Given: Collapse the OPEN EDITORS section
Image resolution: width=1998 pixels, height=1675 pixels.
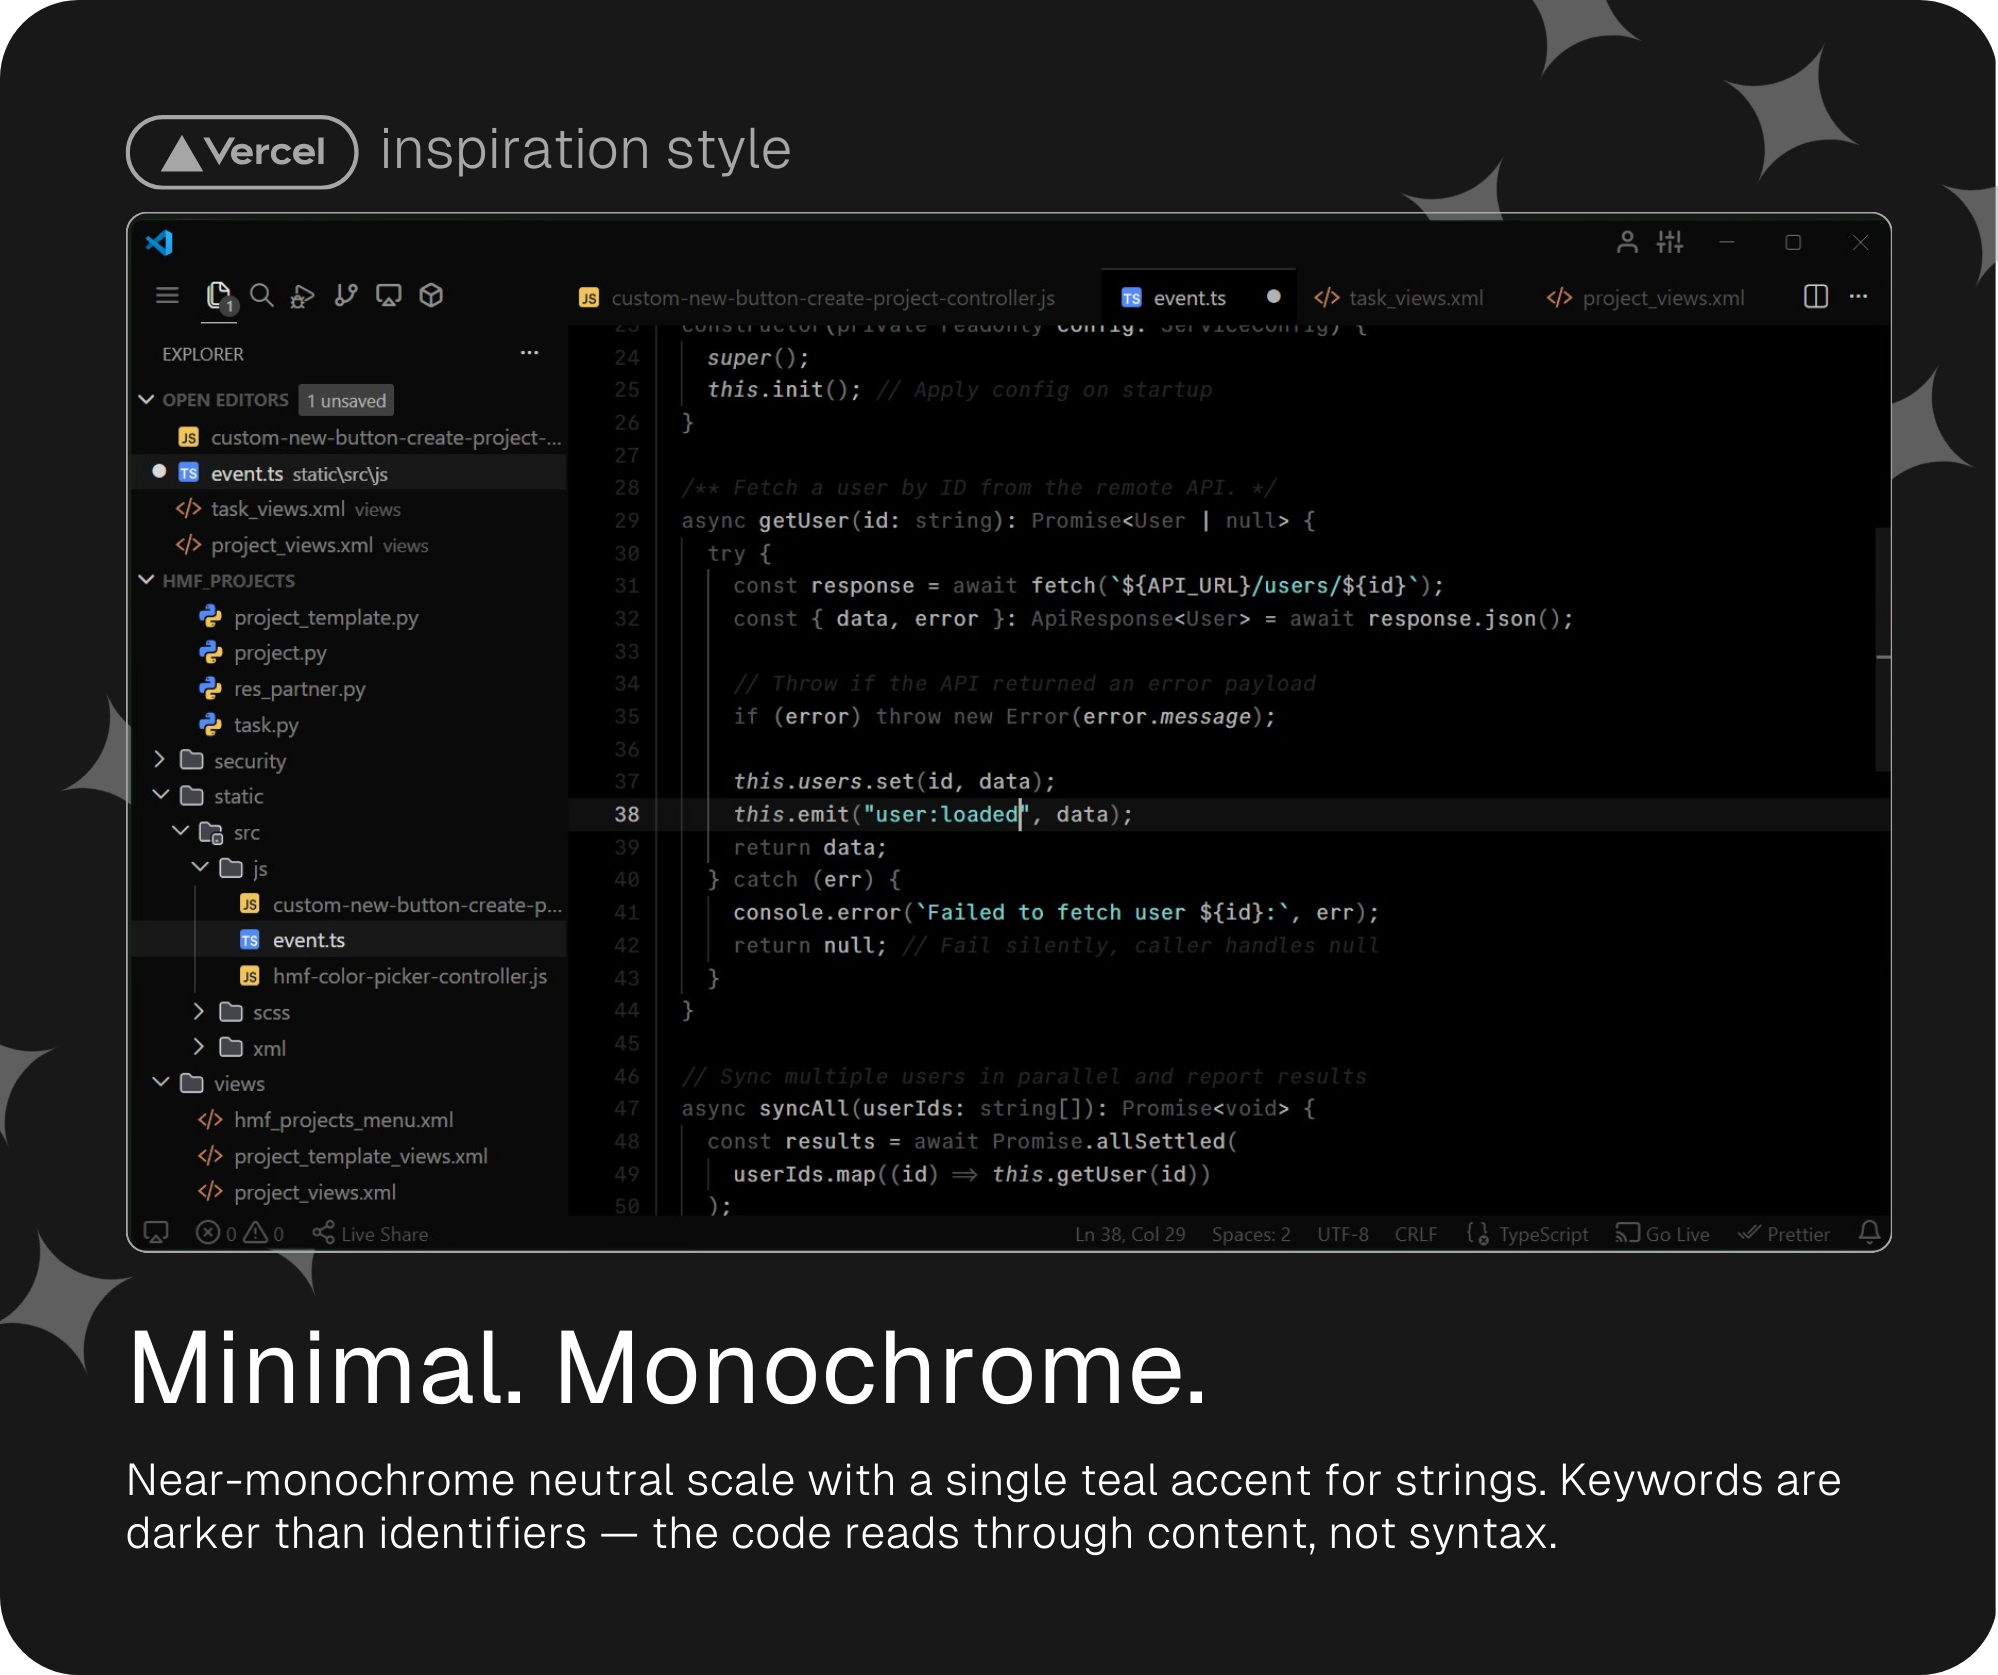Looking at the screenshot, I should (x=147, y=400).
